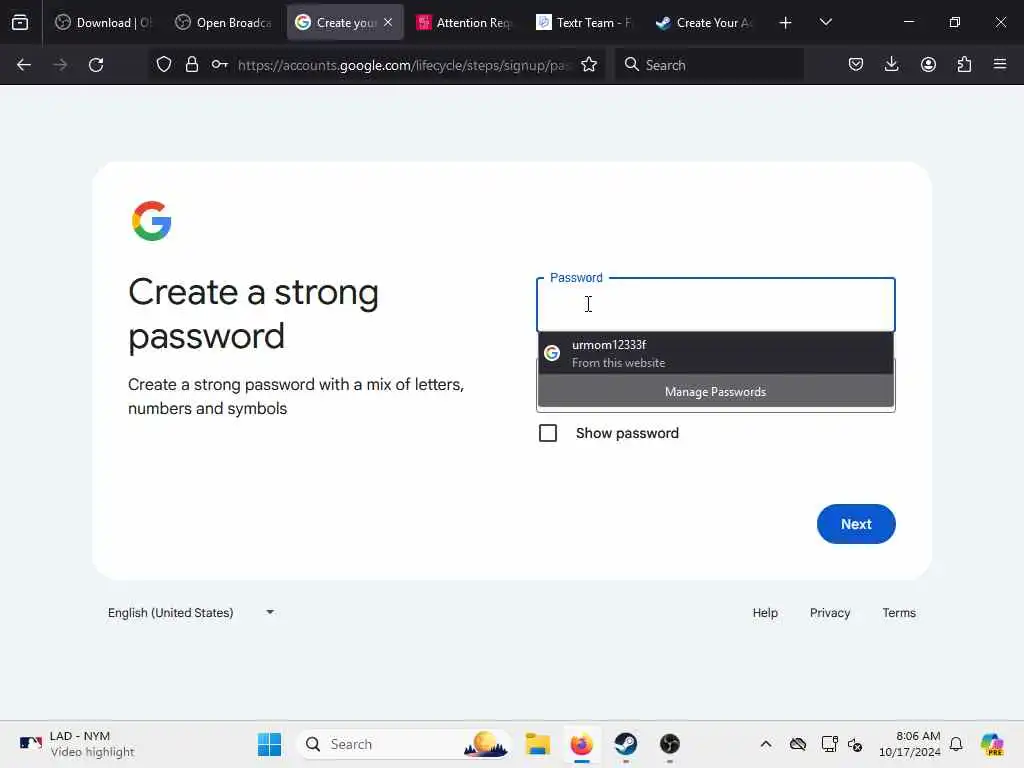Open the network display tray icon
Screen dimensions: 1024x768
pyautogui.click(x=829, y=744)
